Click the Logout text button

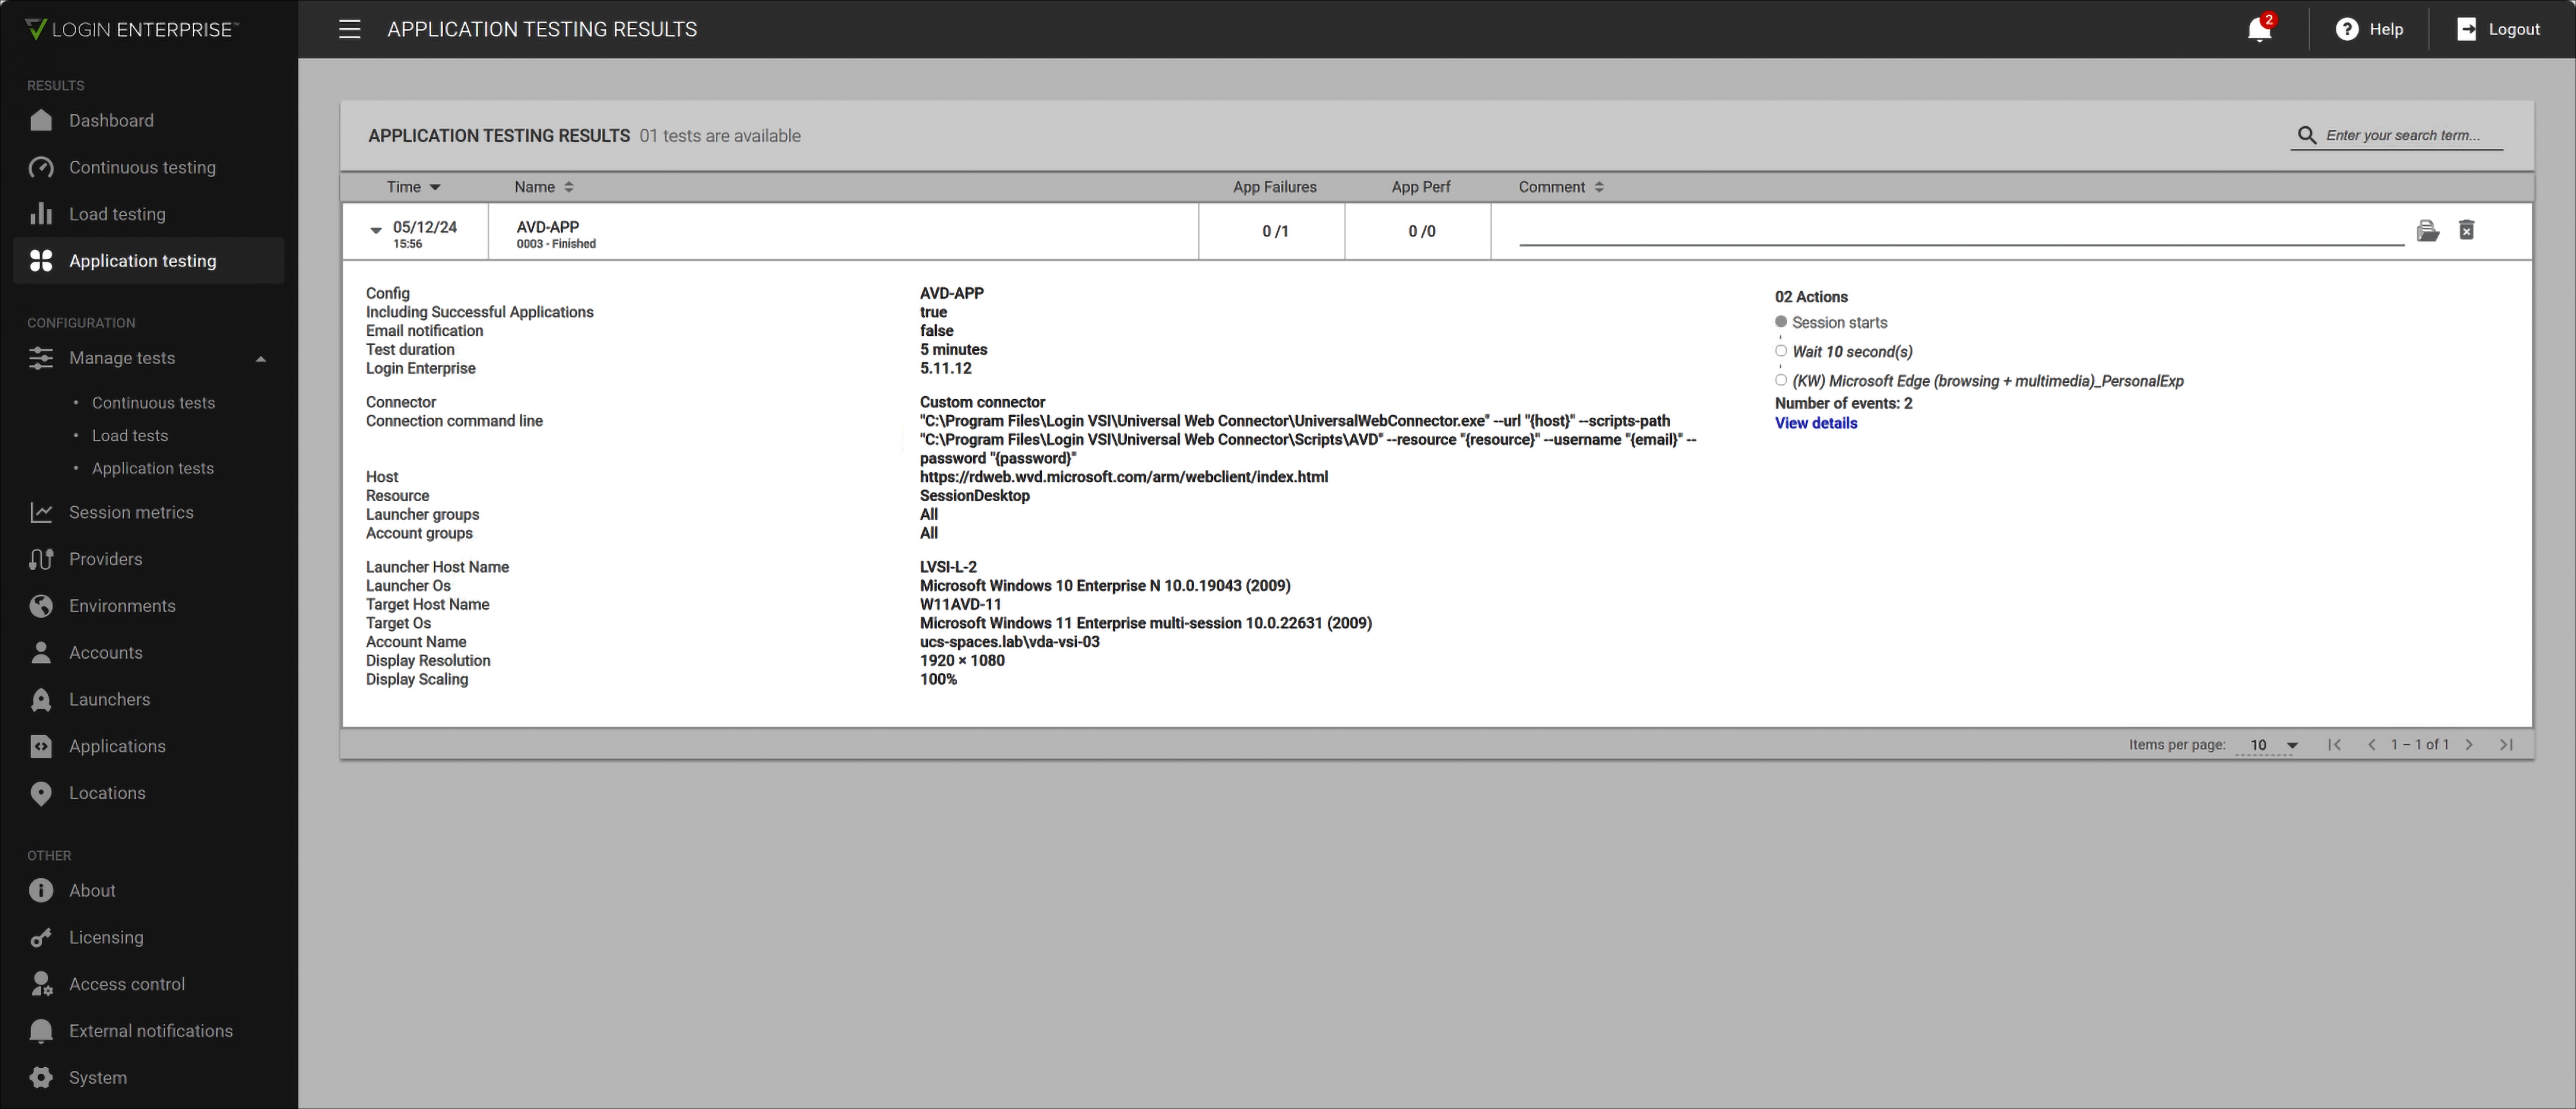coord(2514,29)
